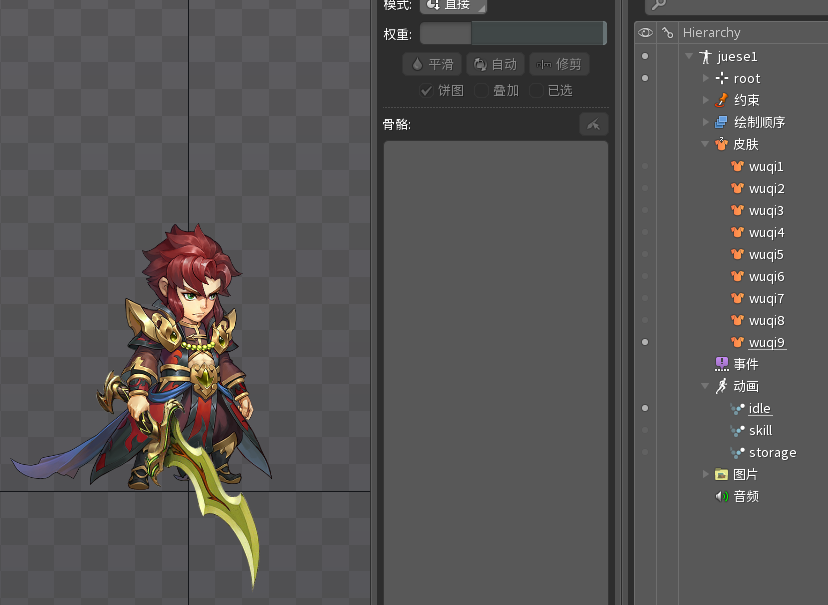This screenshot has width=828, height=605.
Task: Click the animation icon beside skill
Action: click(737, 431)
